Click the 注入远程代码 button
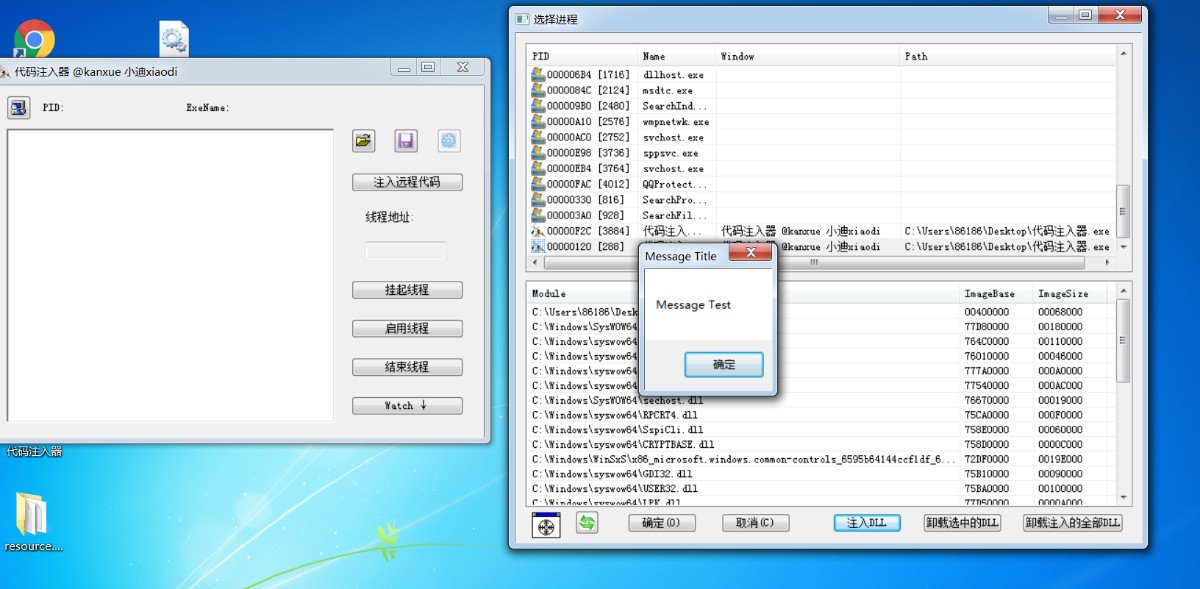Image resolution: width=1200 pixels, height=589 pixels. 407,182
